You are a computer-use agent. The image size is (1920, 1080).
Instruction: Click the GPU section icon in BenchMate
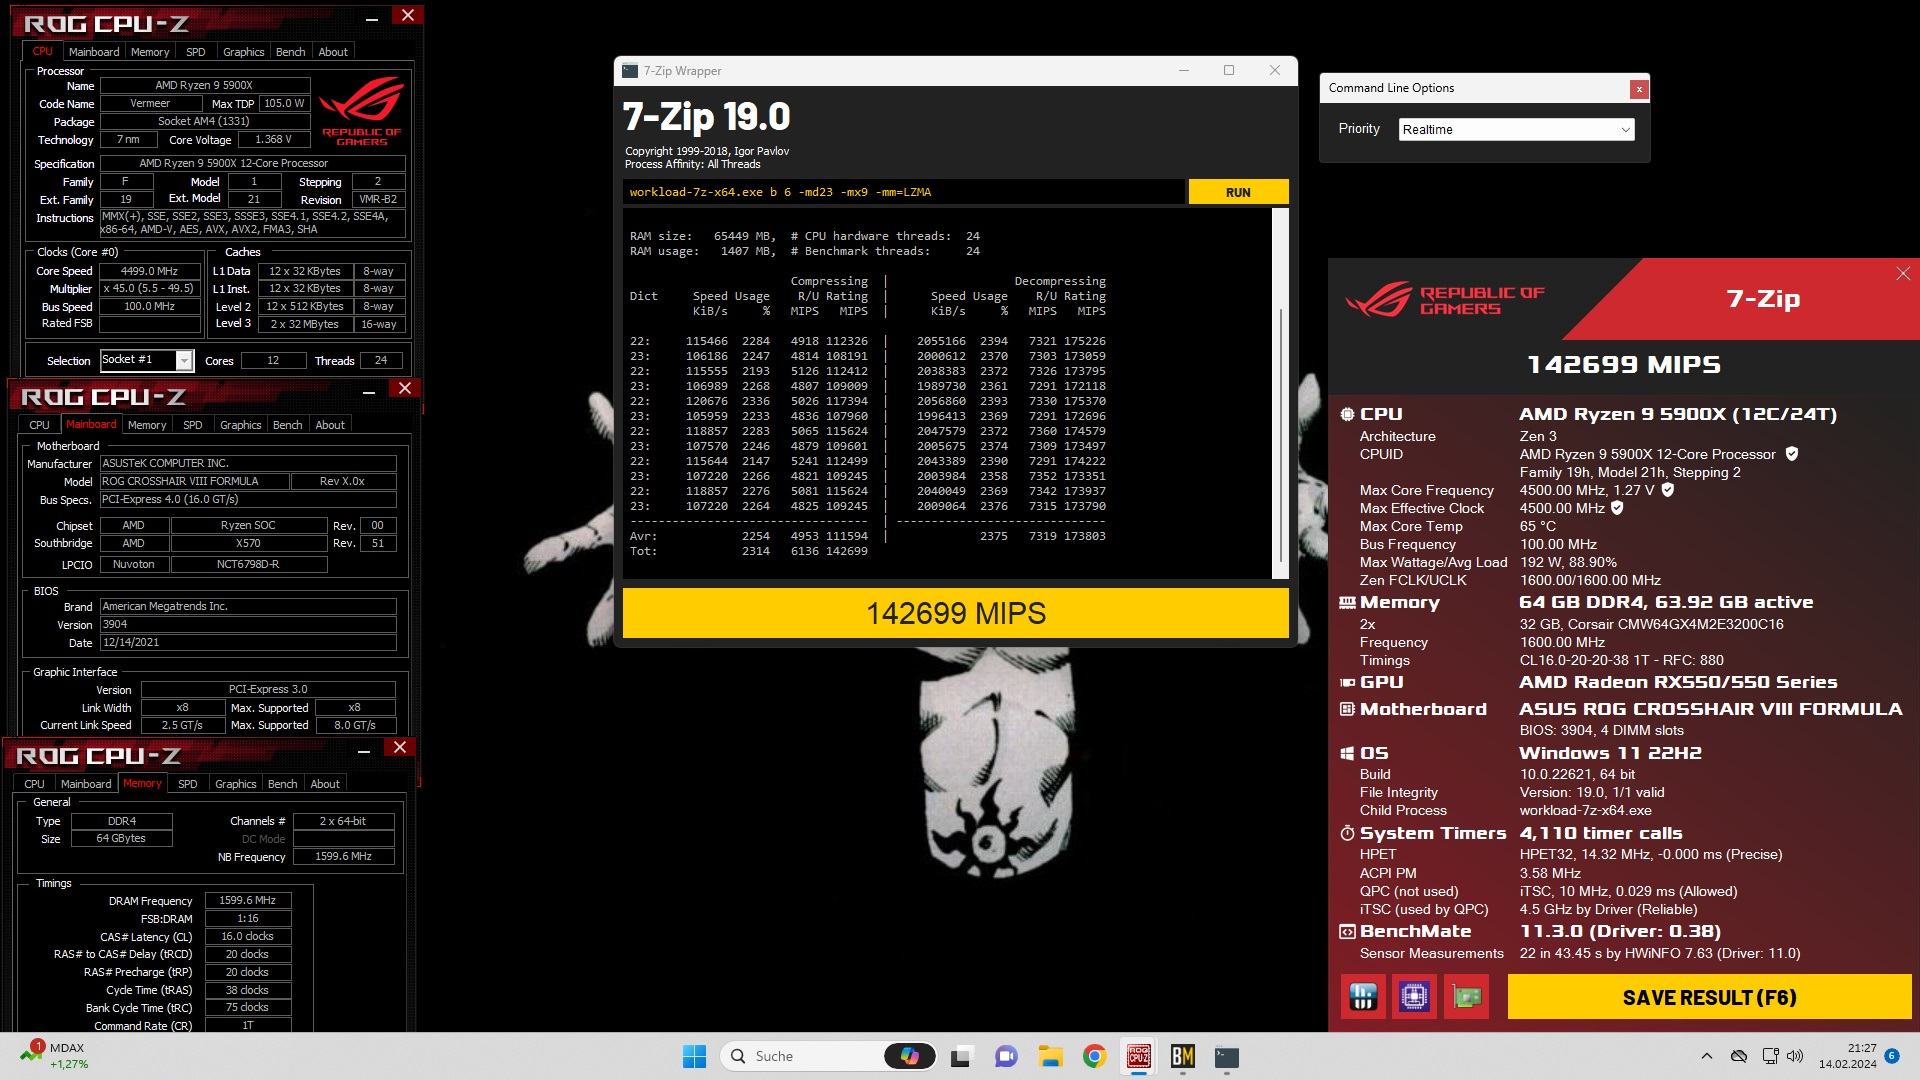1347,683
